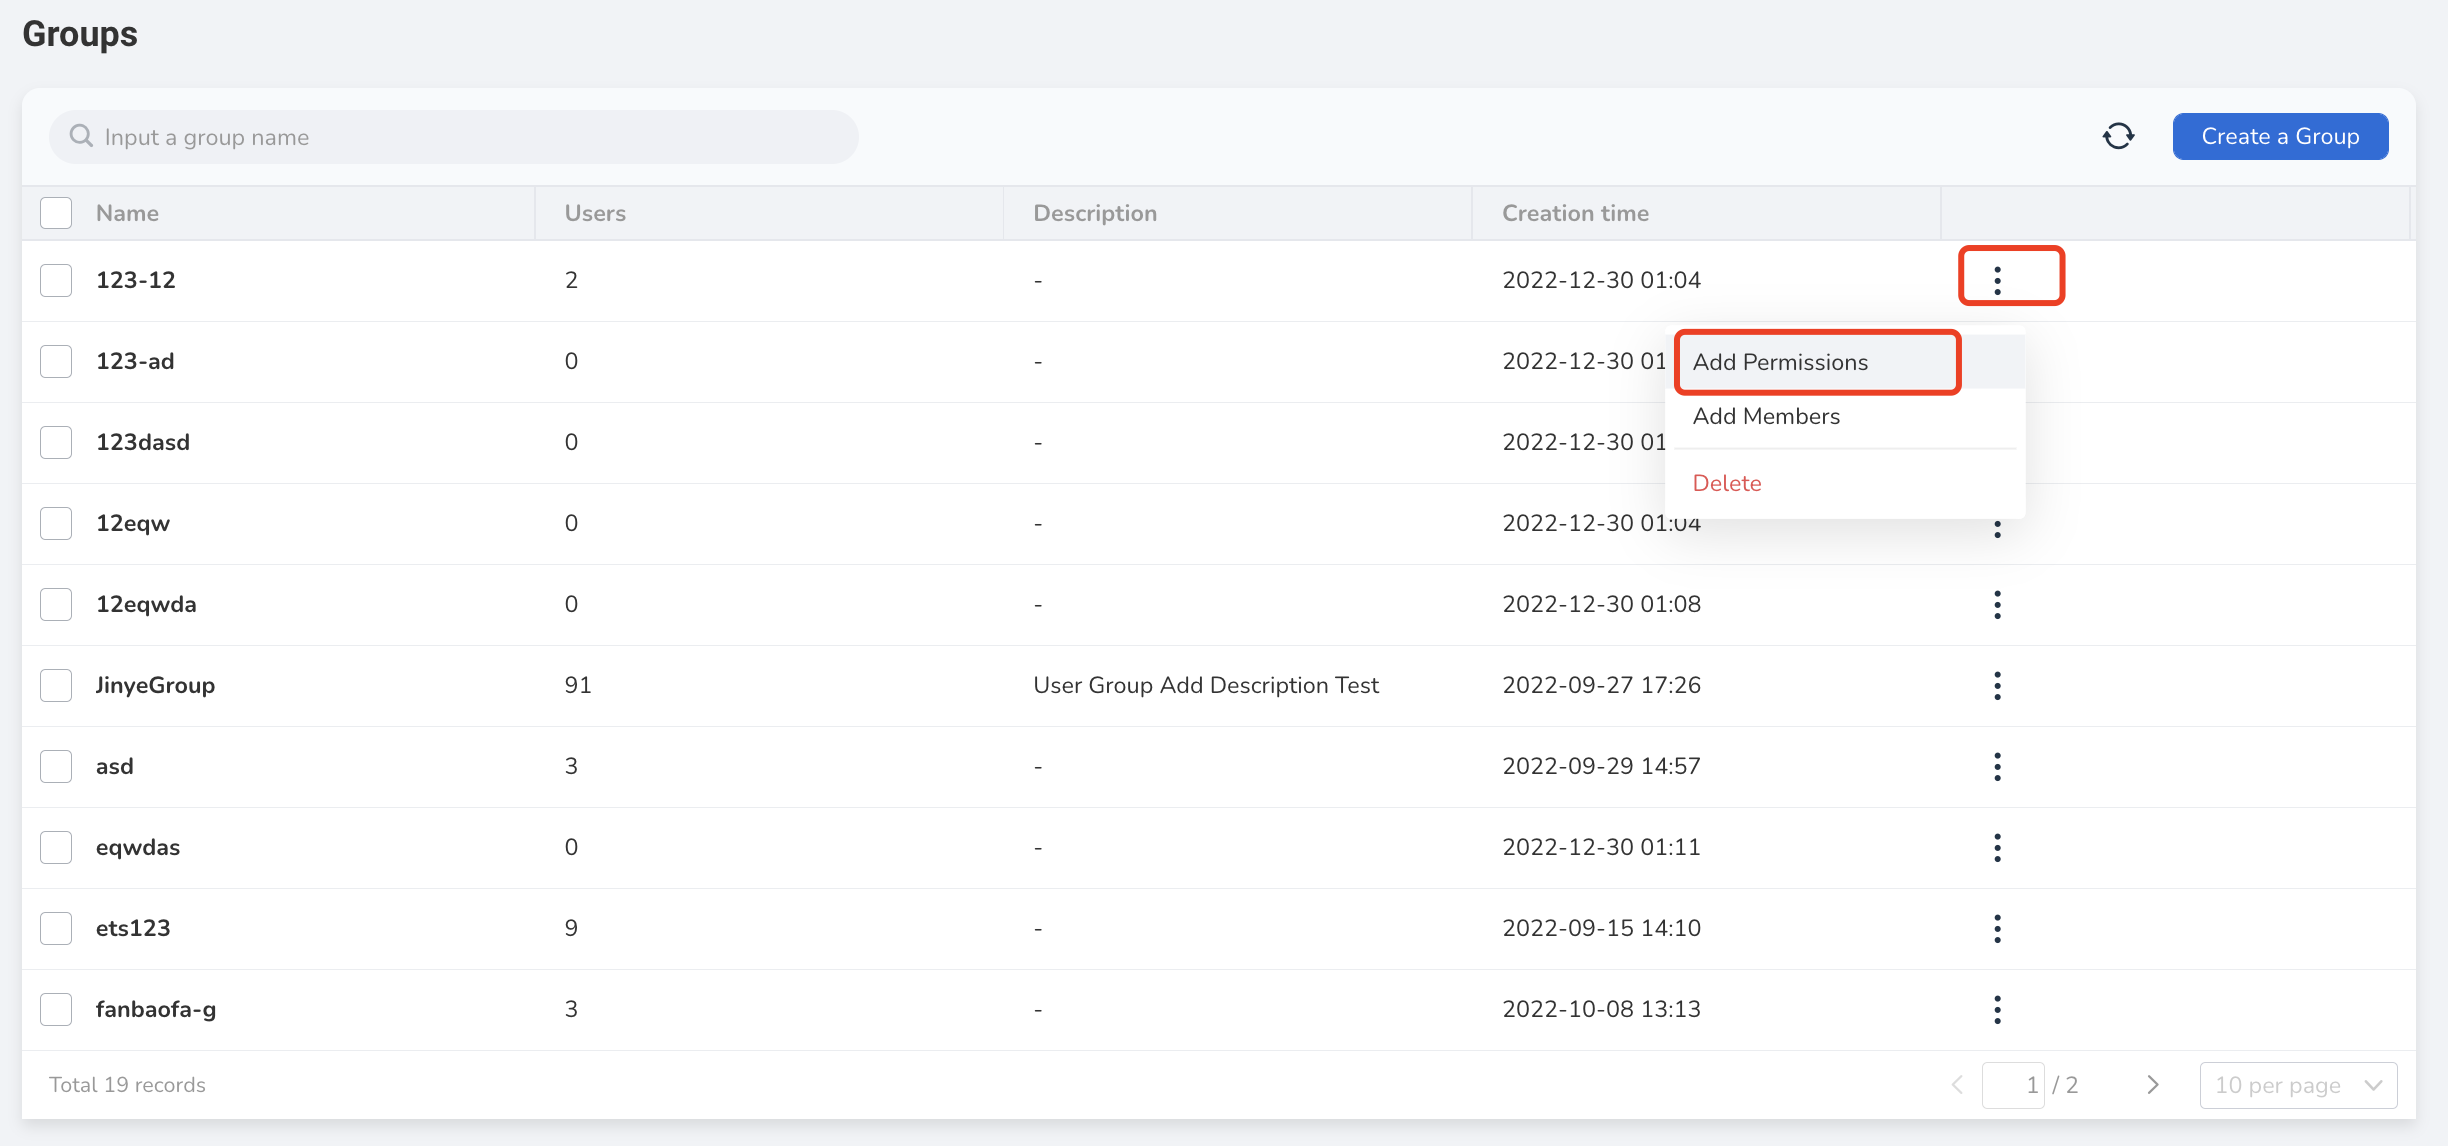Click the ets123 group name
The width and height of the screenshot is (2448, 1146).
click(133, 928)
